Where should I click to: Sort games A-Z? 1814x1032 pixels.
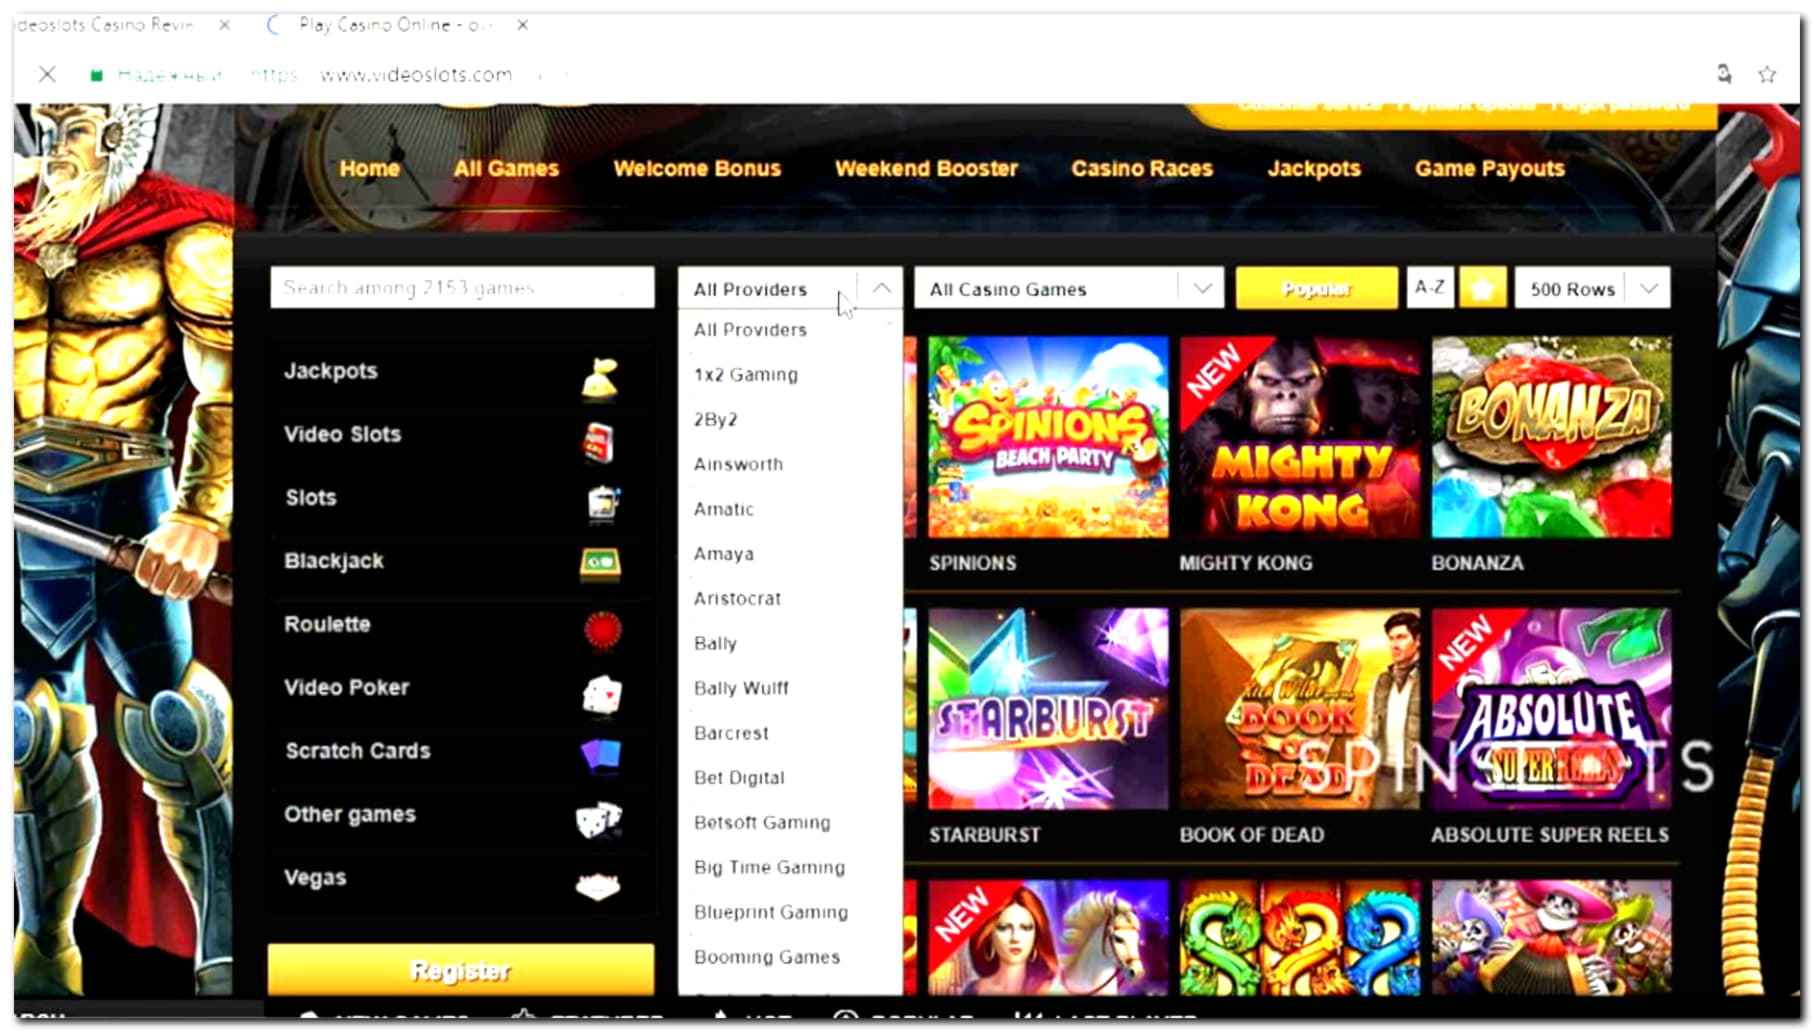click(1430, 288)
